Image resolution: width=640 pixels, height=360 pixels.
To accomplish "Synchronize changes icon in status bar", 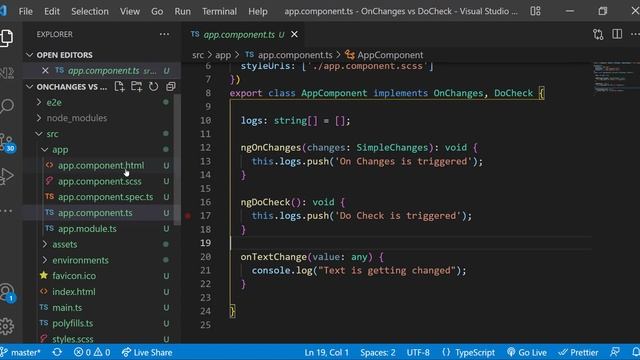I will click(57, 352).
